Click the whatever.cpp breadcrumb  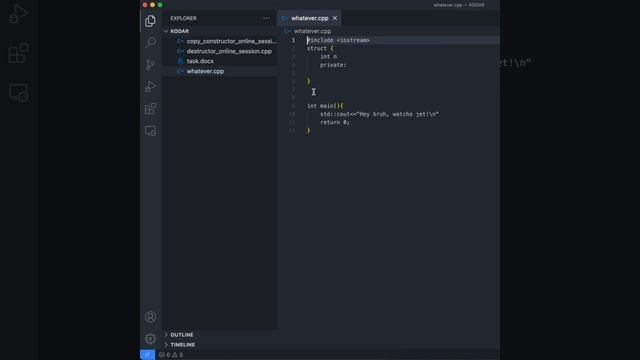tap(312, 31)
